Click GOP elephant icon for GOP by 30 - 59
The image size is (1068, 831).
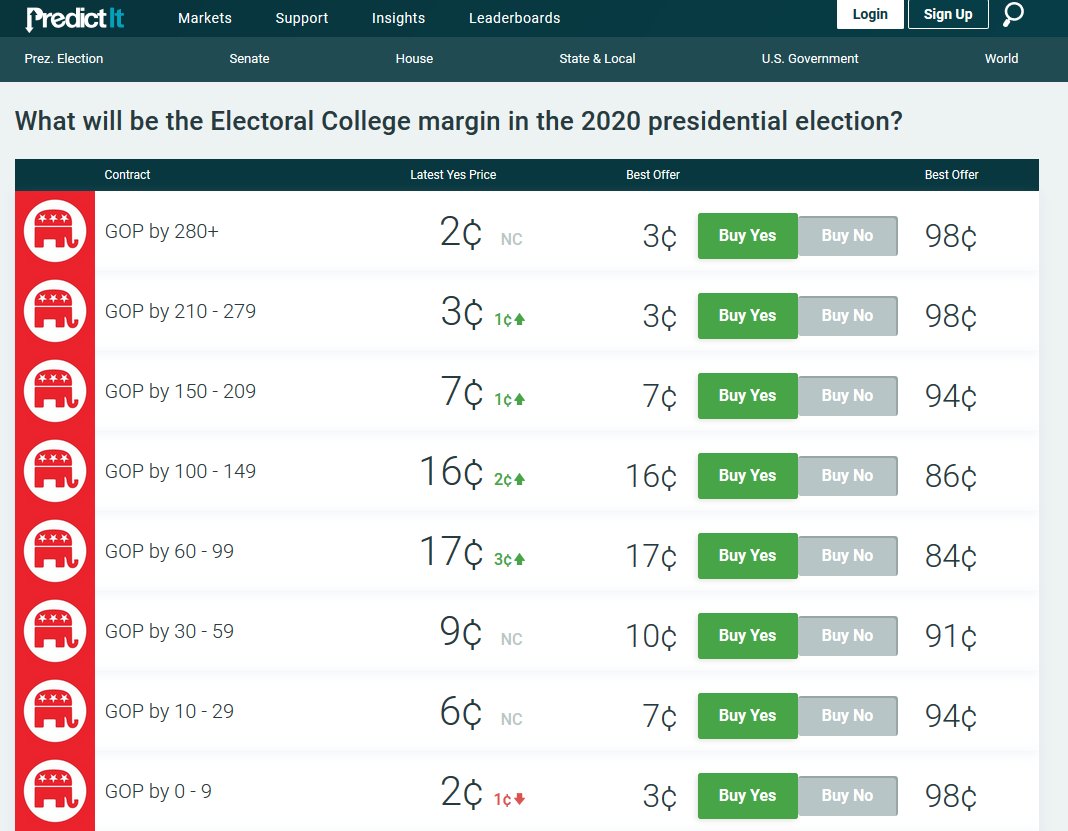pos(55,631)
